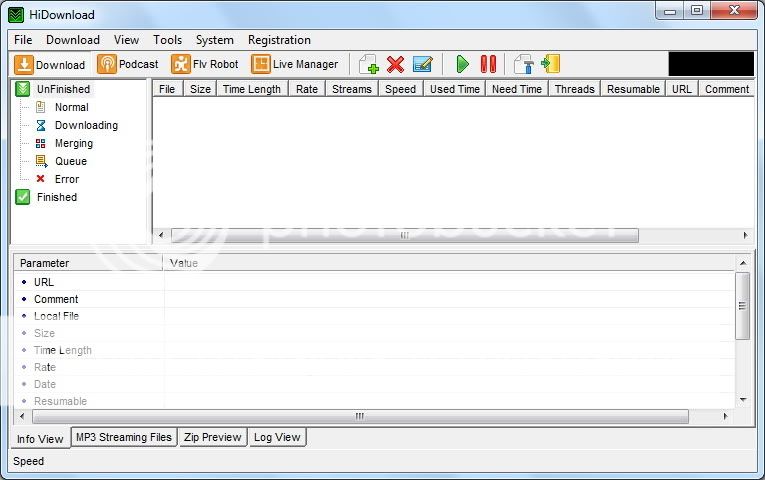765x480 pixels.
Task: Switch to the Zip Preview tab
Action: [213, 437]
